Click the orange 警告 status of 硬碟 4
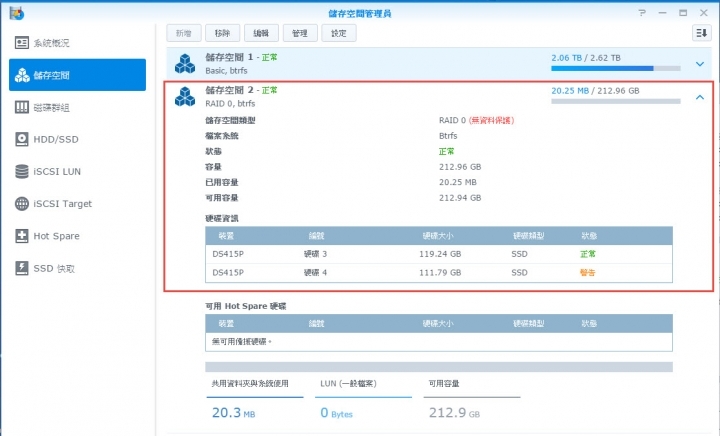Screen dimensions: 720x436 [588, 273]
